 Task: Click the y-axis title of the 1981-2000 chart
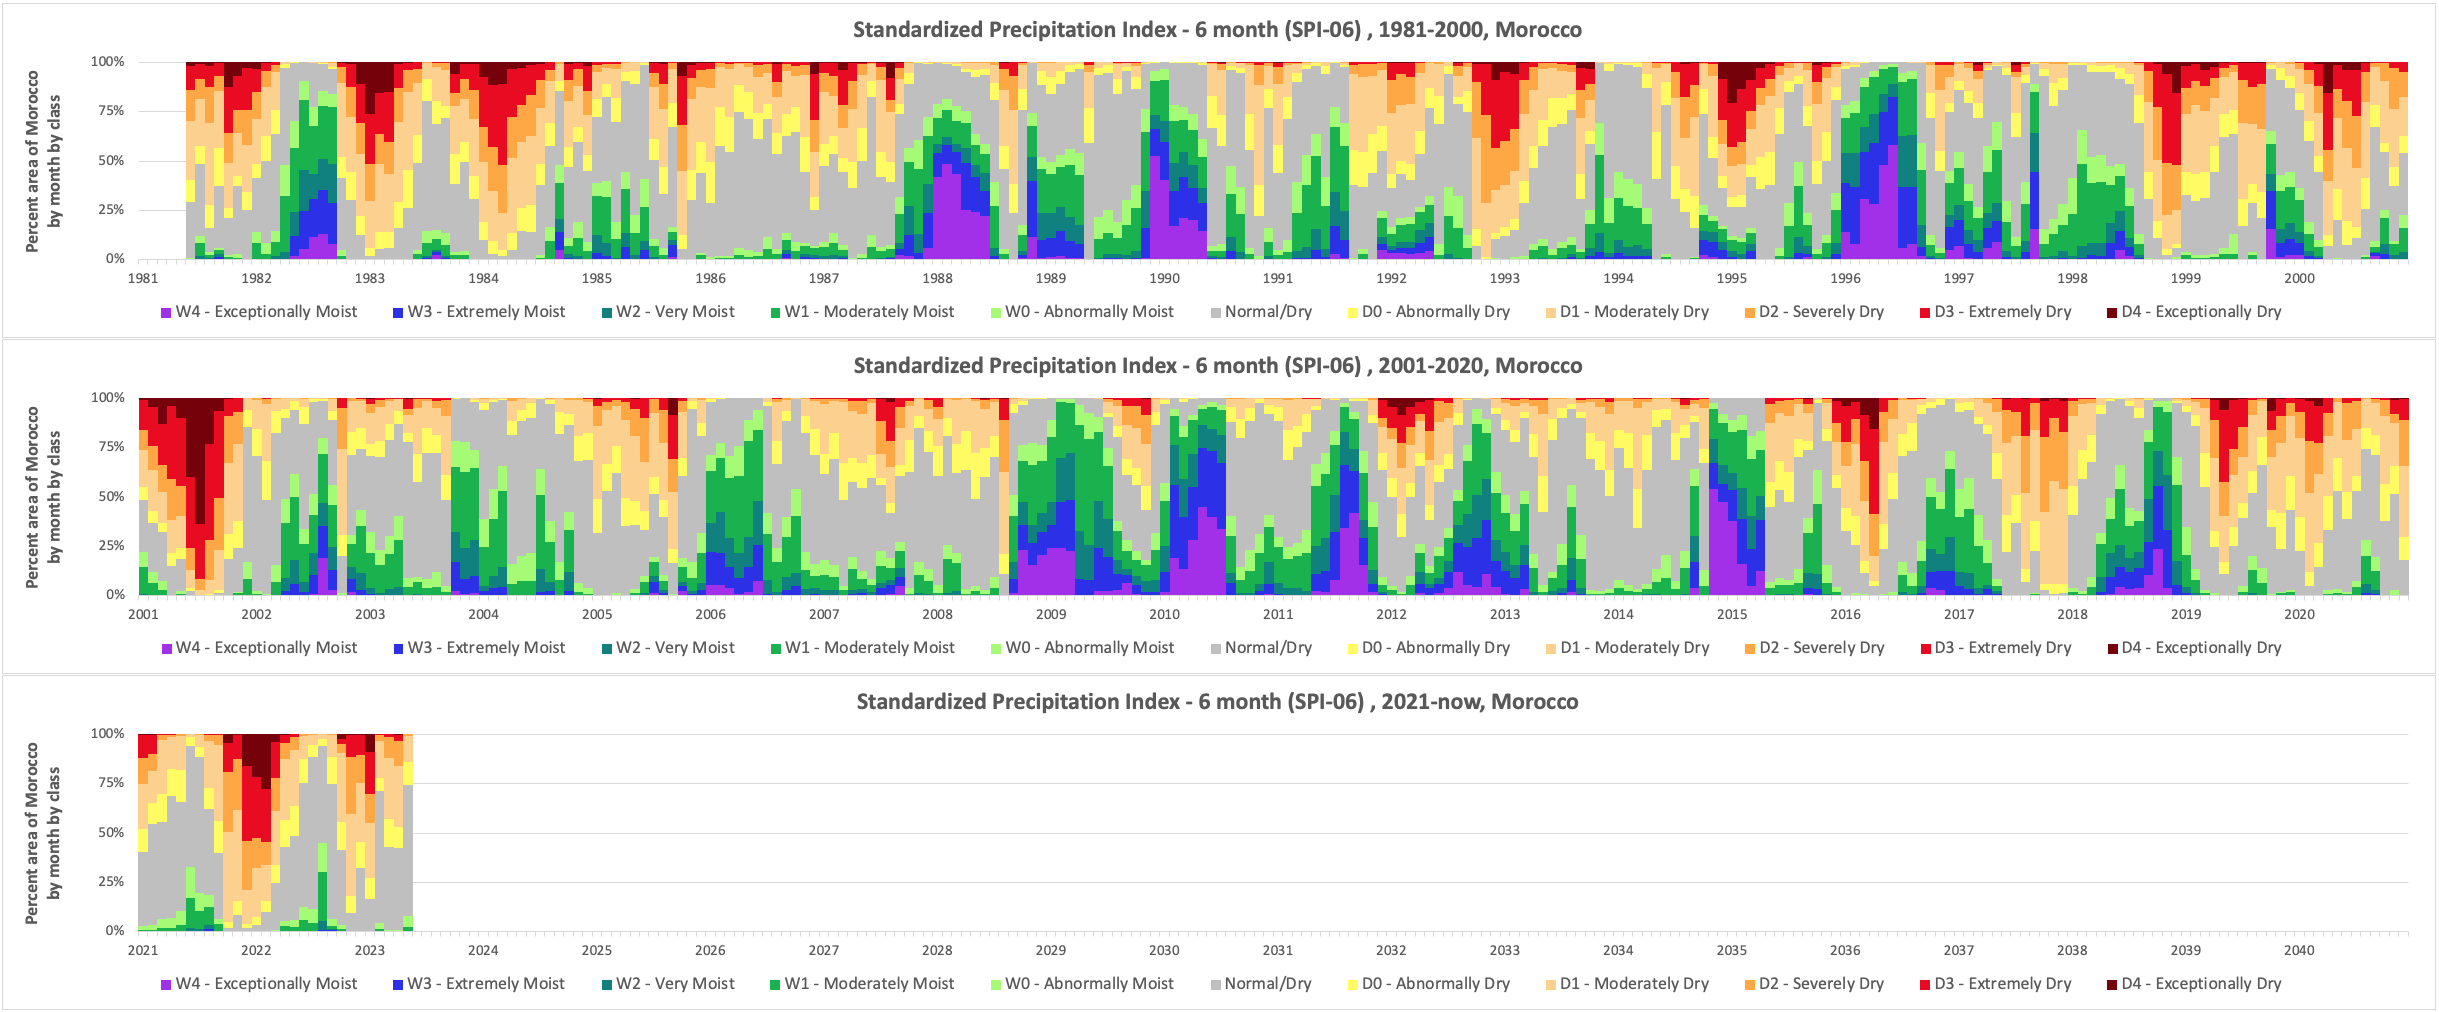pyautogui.click(x=43, y=161)
